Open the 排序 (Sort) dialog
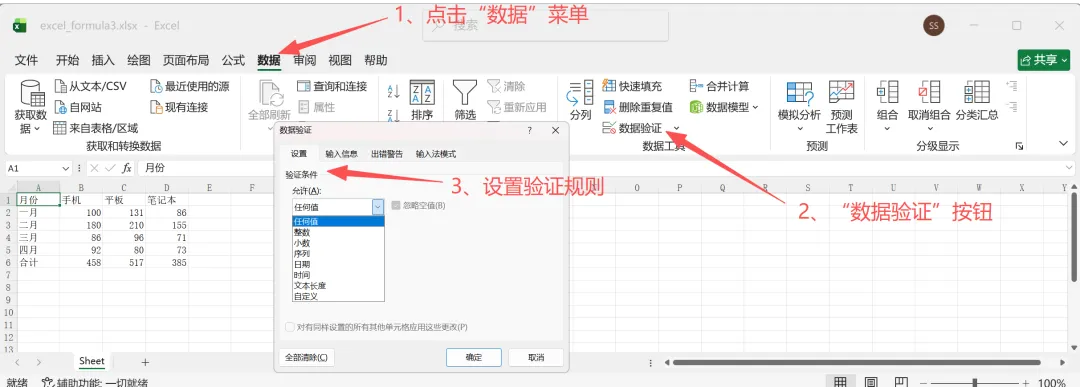 (422, 101)
